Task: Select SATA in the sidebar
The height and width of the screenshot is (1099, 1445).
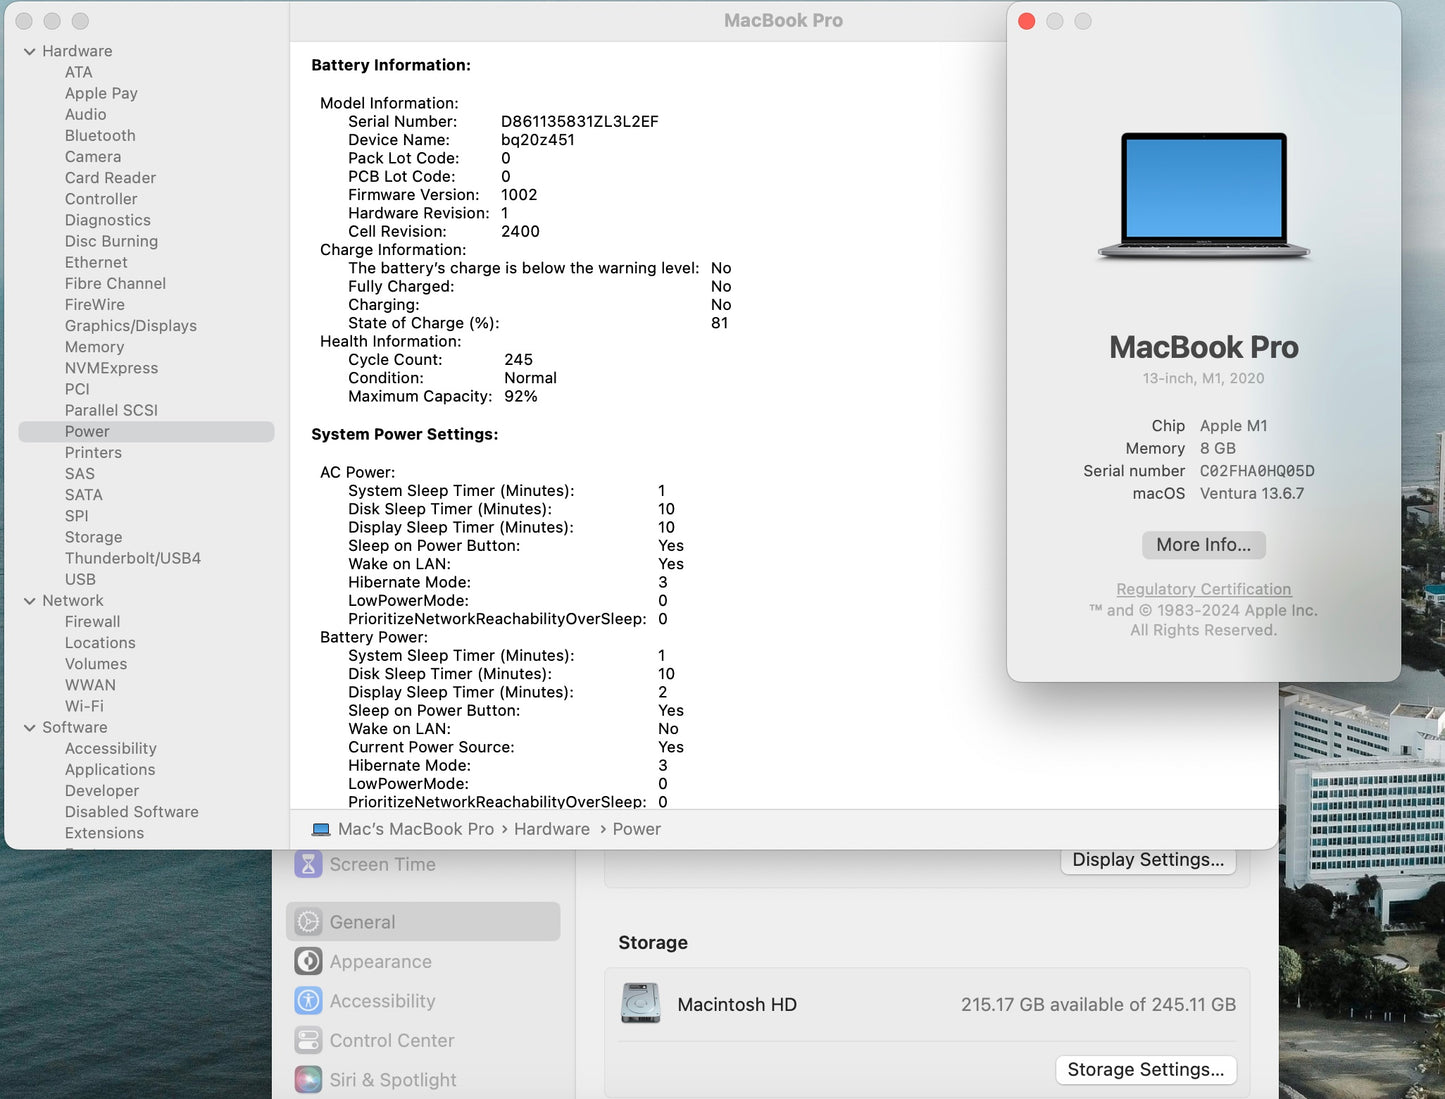Action: (84, 494)
